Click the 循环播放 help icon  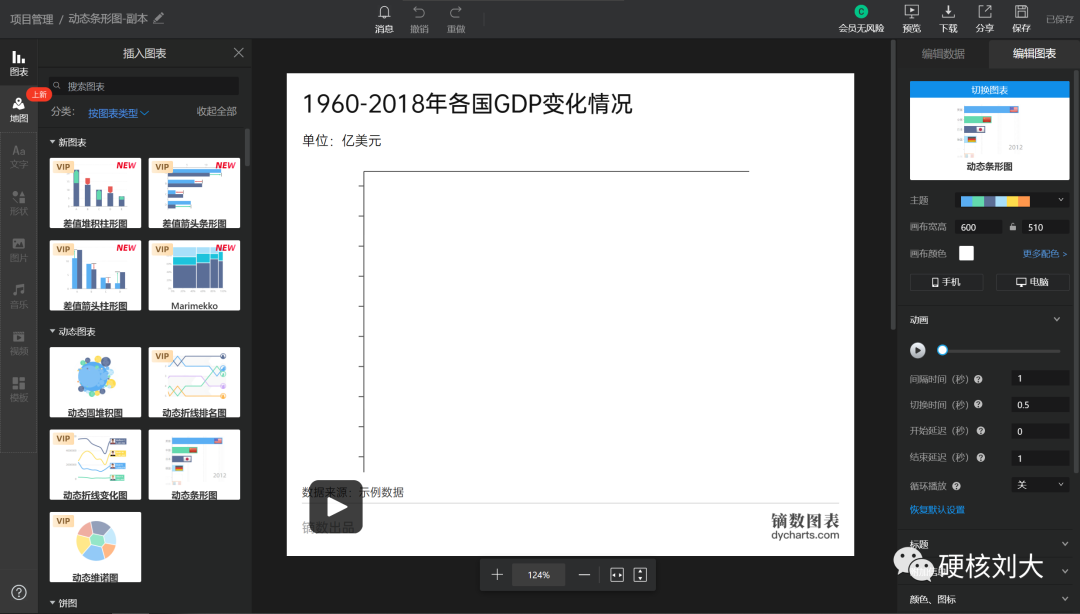pyautogui.click(x=956, y=486)
